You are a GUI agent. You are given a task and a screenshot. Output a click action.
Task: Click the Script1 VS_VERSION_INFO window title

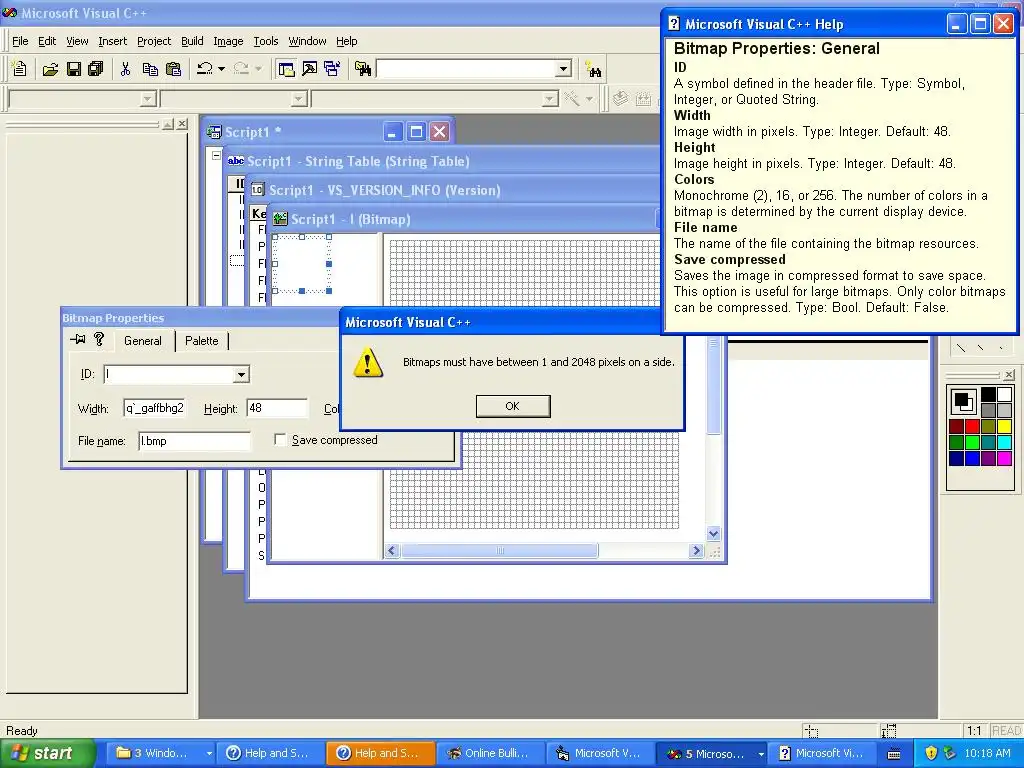point(385,190)
